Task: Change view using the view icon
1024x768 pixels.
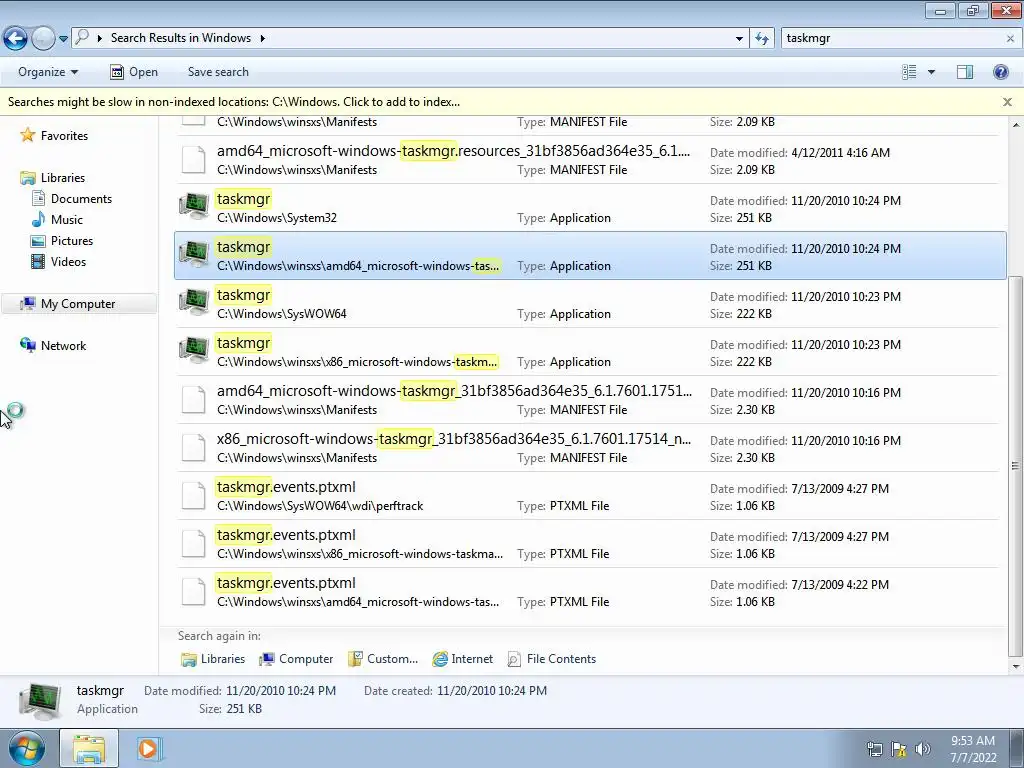Action: point(909,72)
